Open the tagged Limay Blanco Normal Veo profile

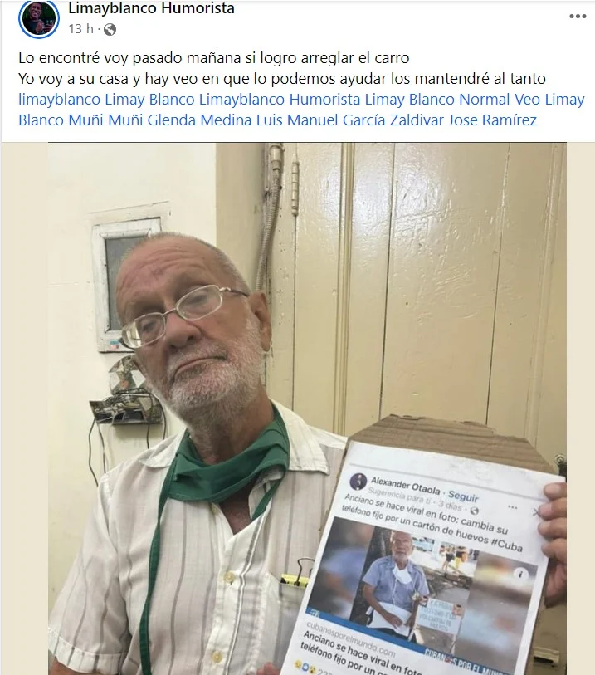click(x=475, y=100)
